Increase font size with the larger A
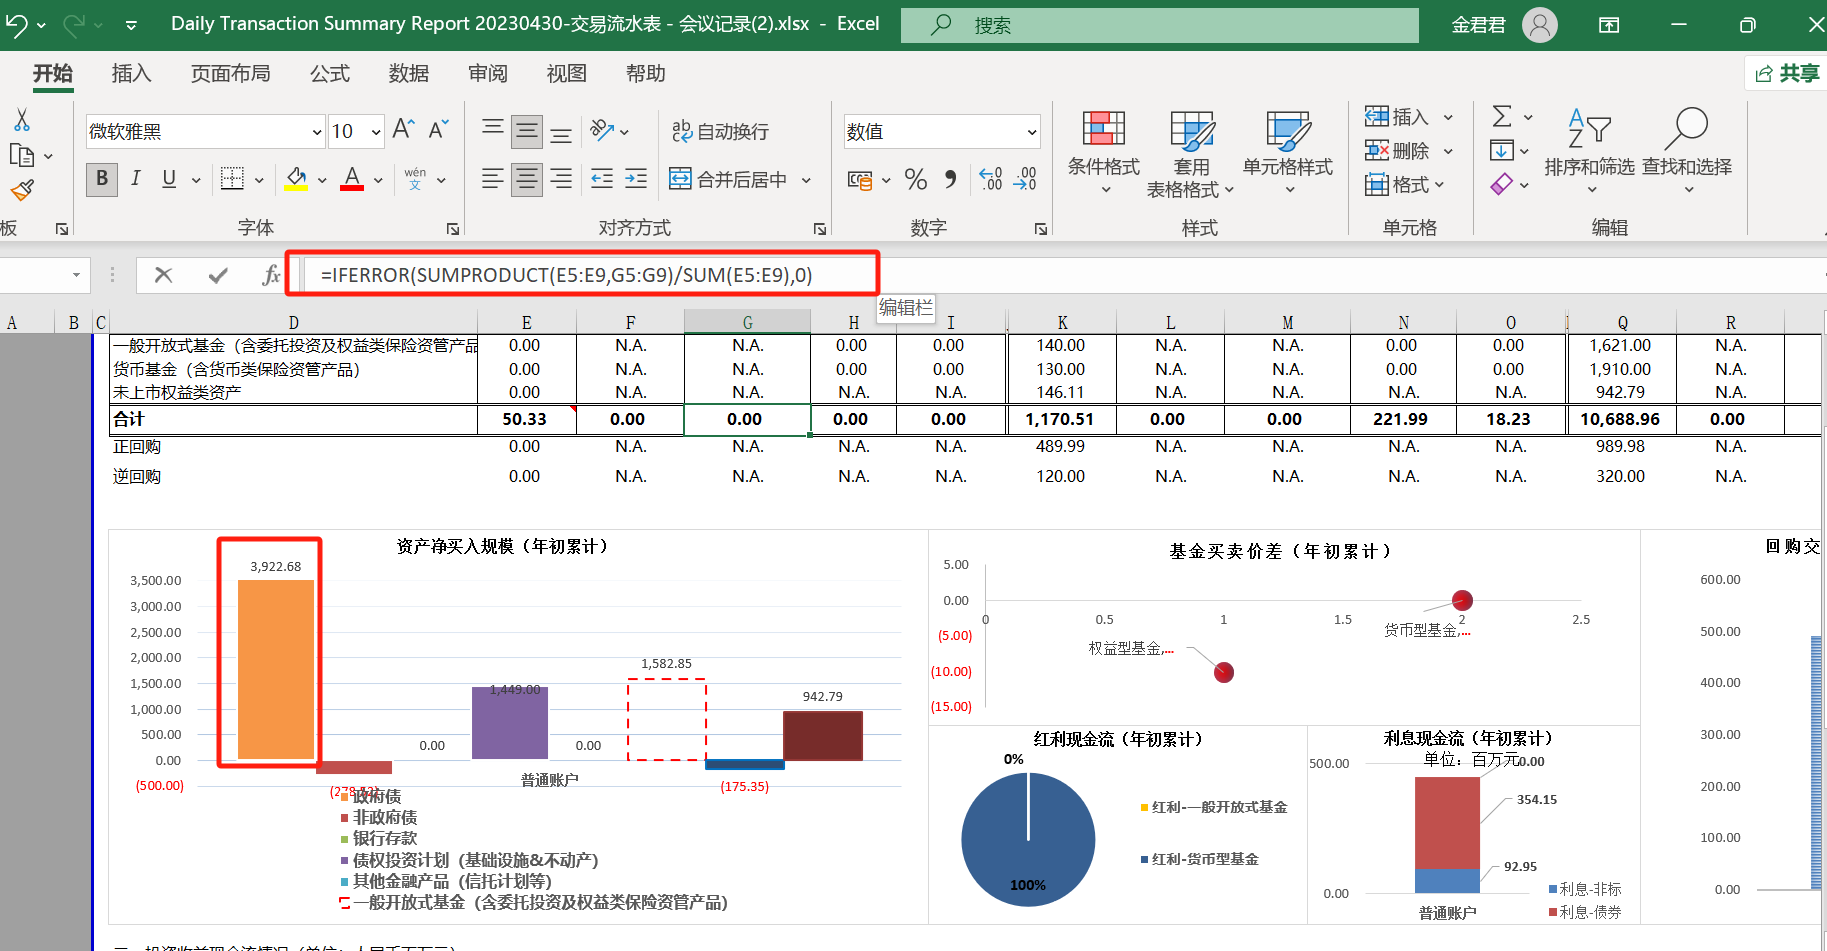Screen dimensions: 1827x951 coord(403,129)
